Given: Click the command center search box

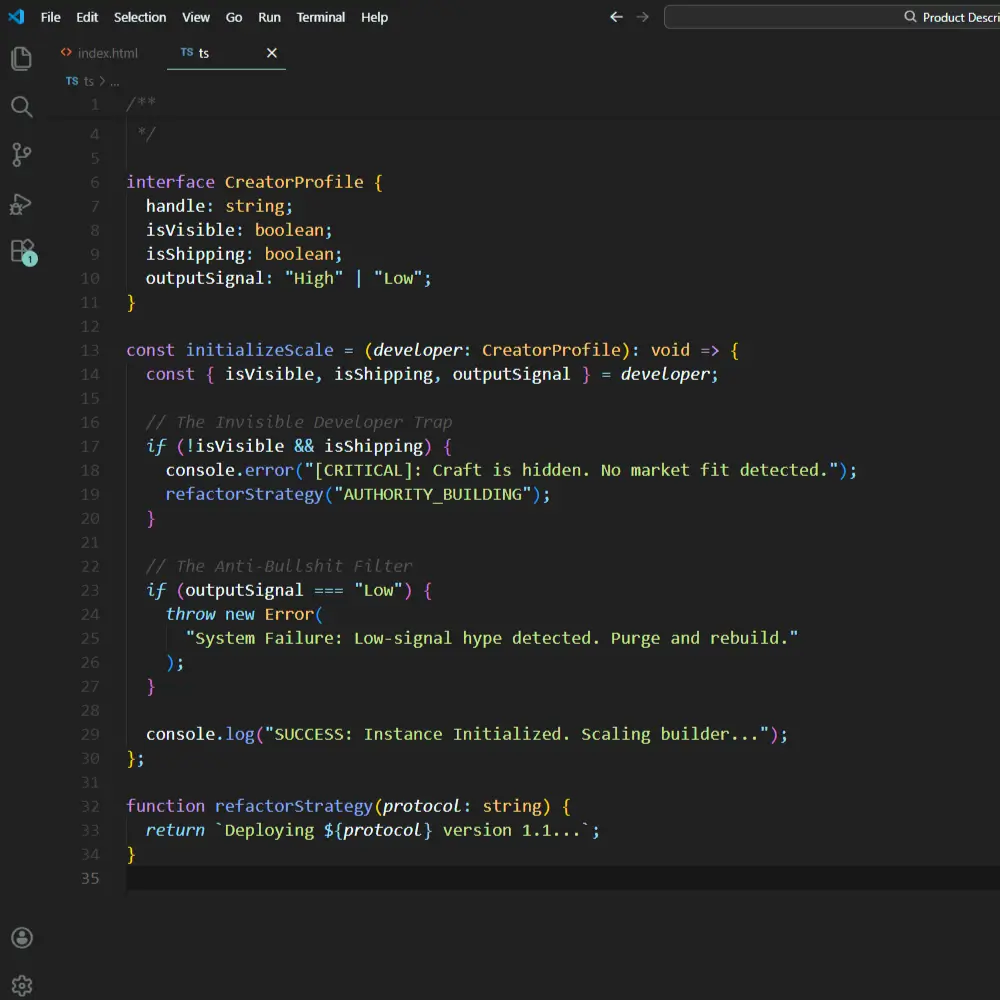Looking at the screenshot, I should [x=832, y=17].
